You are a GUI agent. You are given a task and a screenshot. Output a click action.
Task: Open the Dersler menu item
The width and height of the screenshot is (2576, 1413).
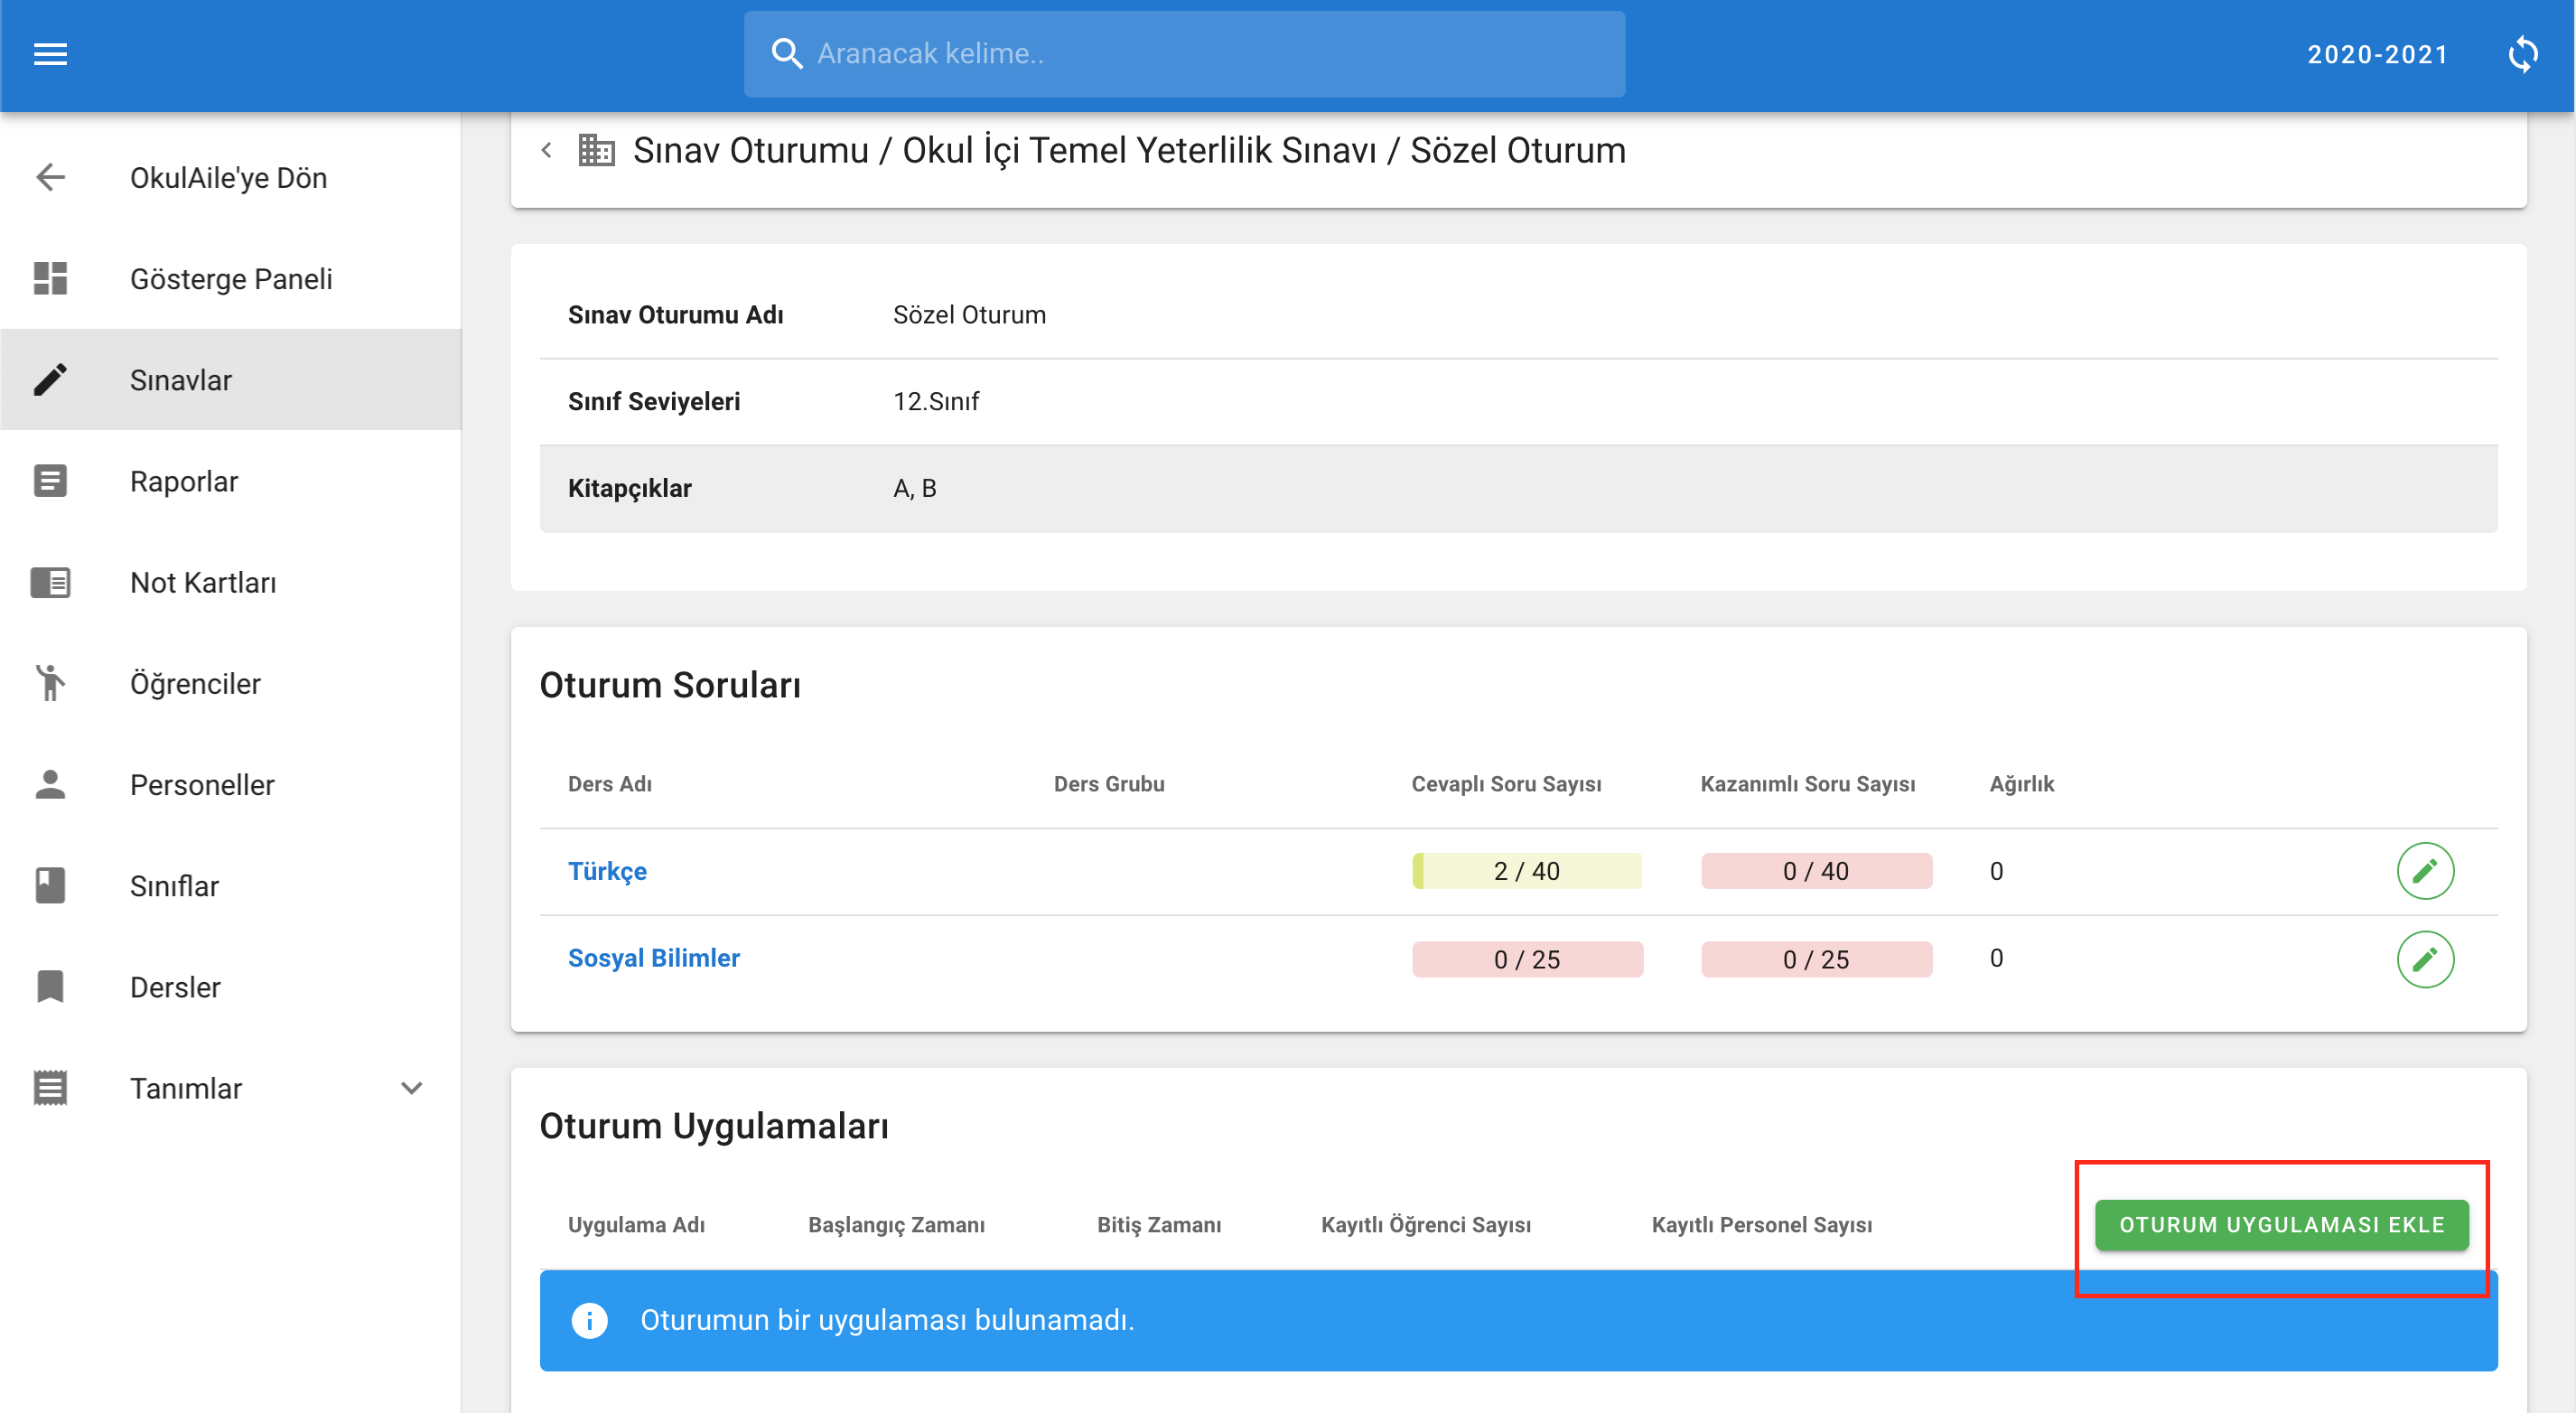[231, 986]
